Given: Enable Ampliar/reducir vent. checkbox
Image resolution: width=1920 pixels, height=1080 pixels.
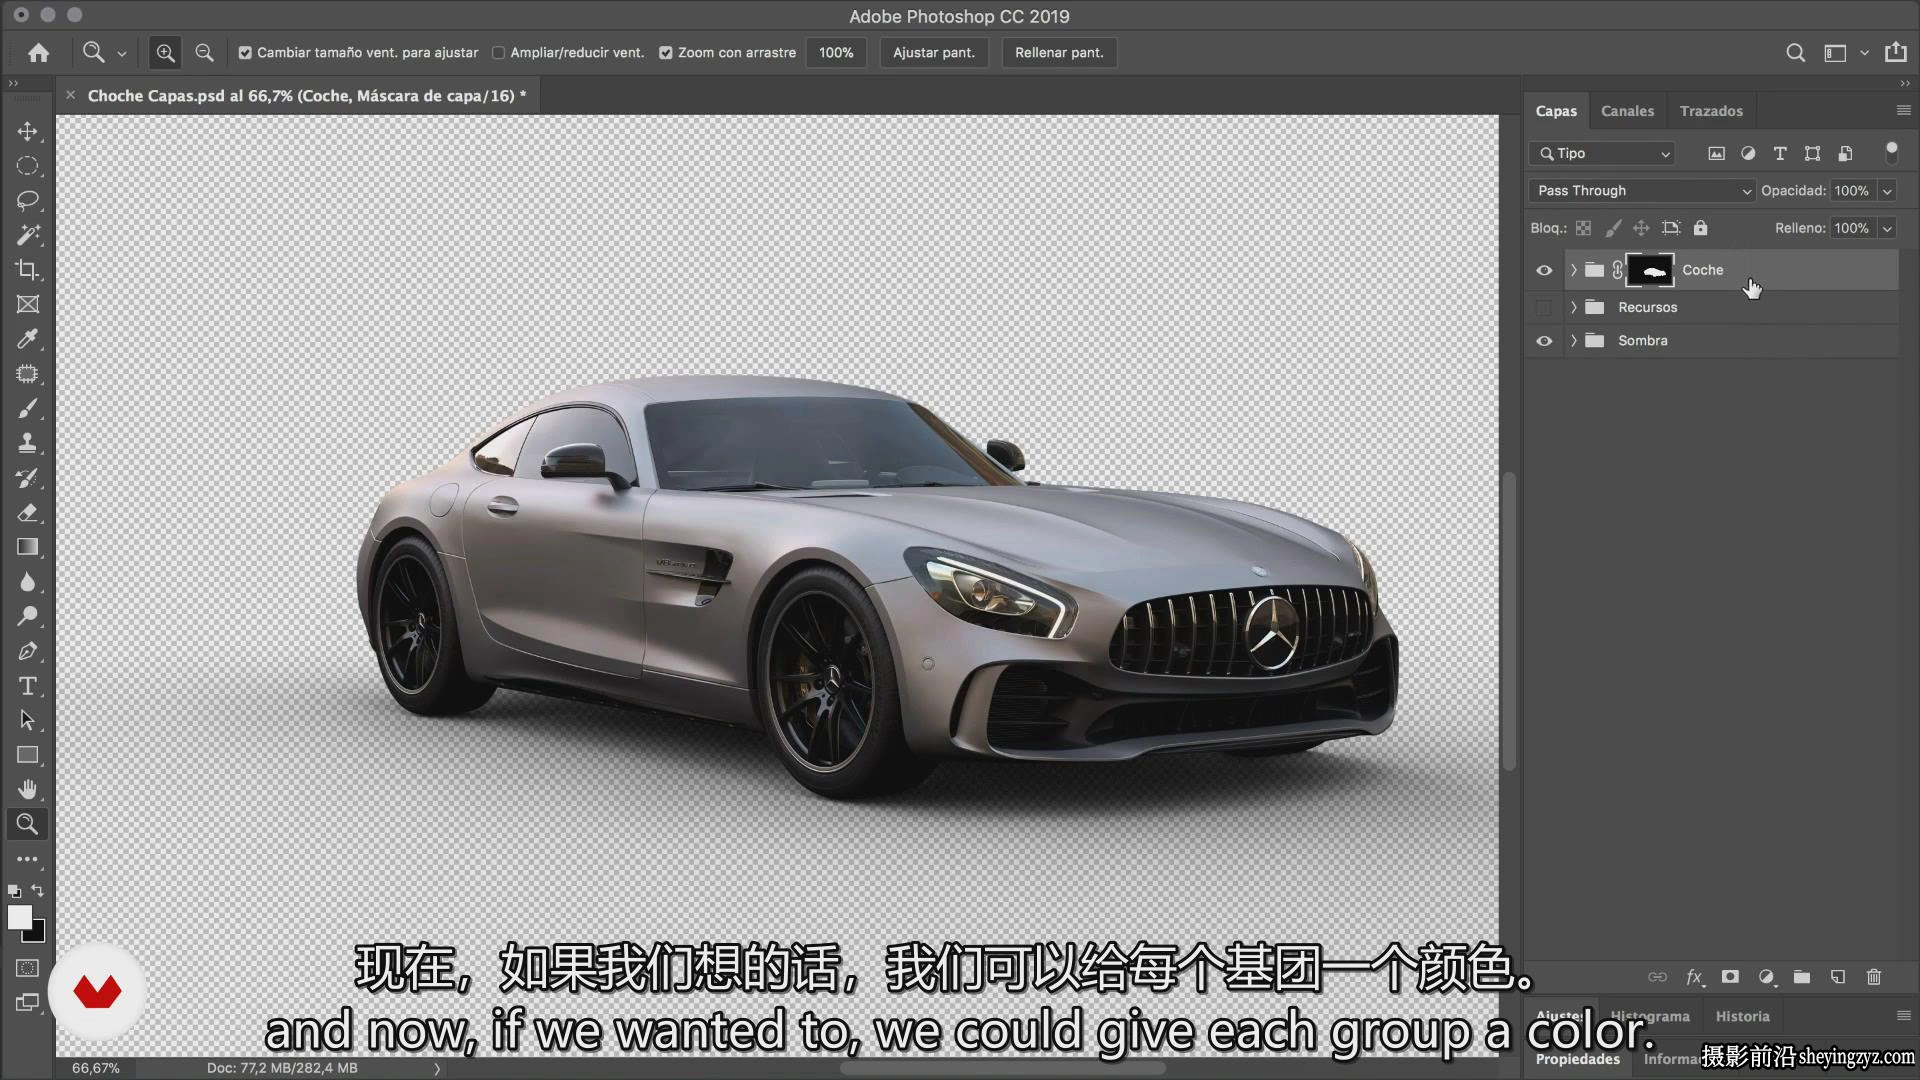Looking at the screenshot, I should tap(498, 53).
